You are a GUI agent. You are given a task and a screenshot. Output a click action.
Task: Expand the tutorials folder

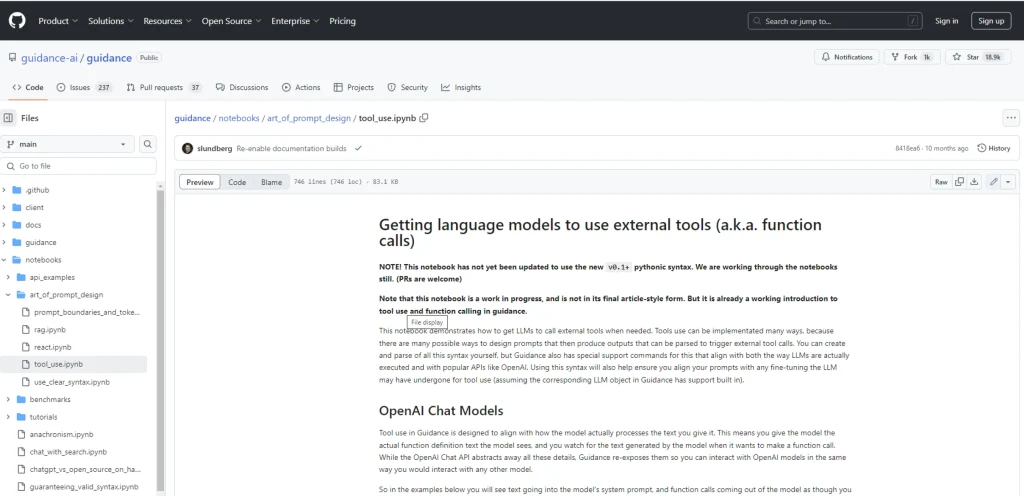click(8, 416)
